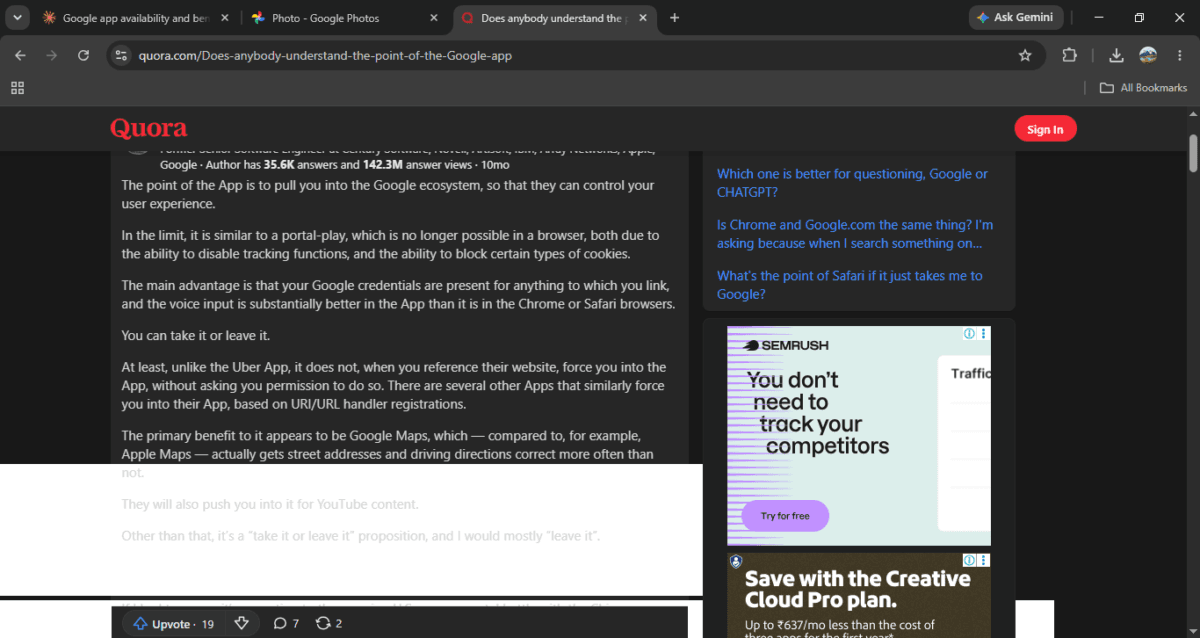The image size is (1200, 638).
Task: Click Semrush ad info icon
Action: (968, 334)
